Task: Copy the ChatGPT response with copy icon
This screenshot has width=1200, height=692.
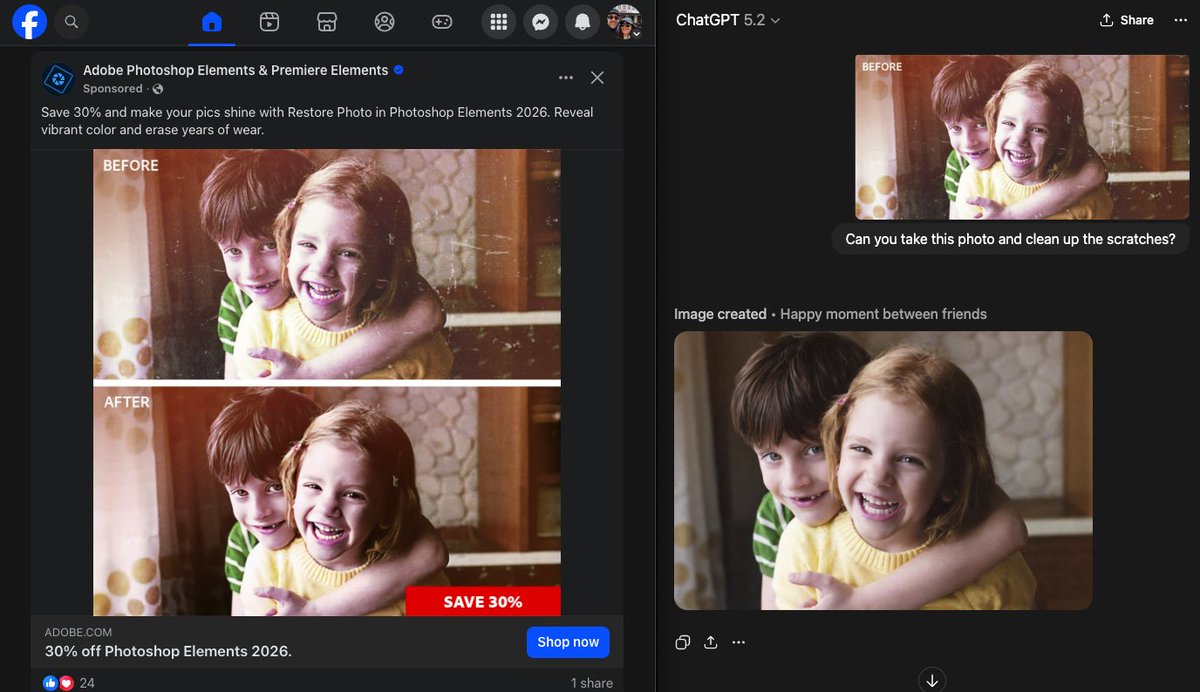Action: coord(682,642)
